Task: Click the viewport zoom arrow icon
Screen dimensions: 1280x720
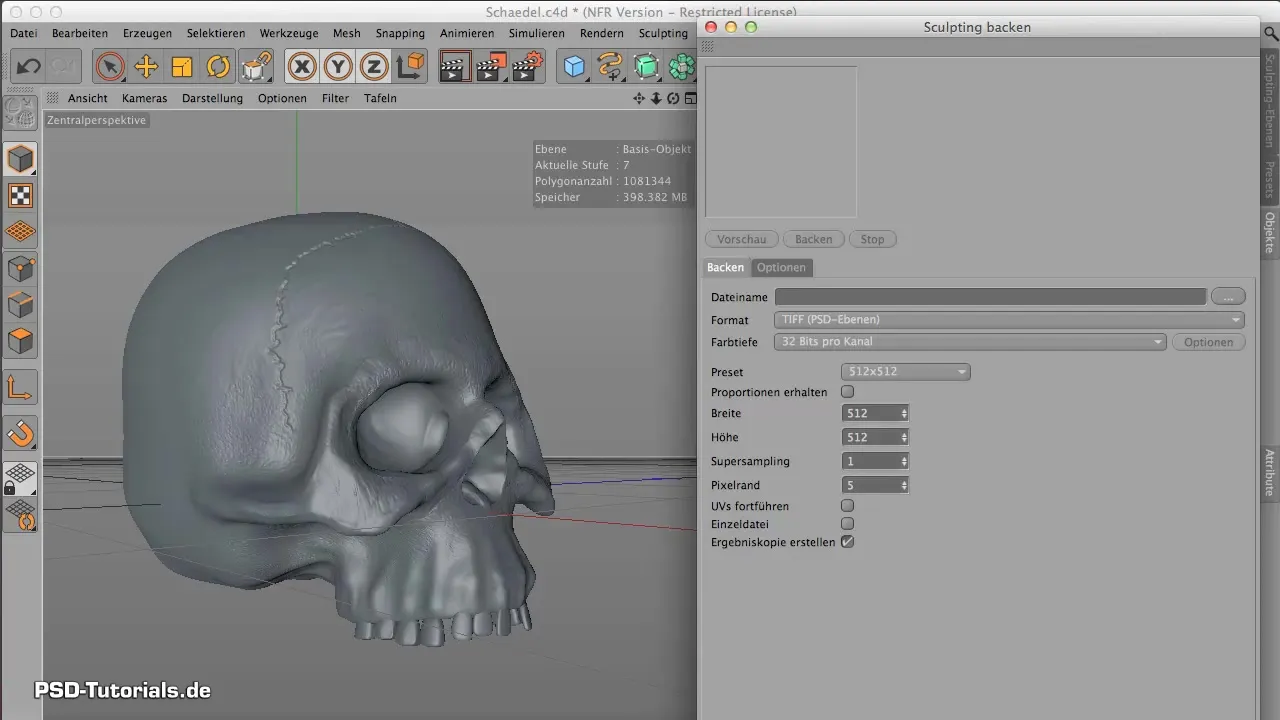Action: [x=656, y=98]
